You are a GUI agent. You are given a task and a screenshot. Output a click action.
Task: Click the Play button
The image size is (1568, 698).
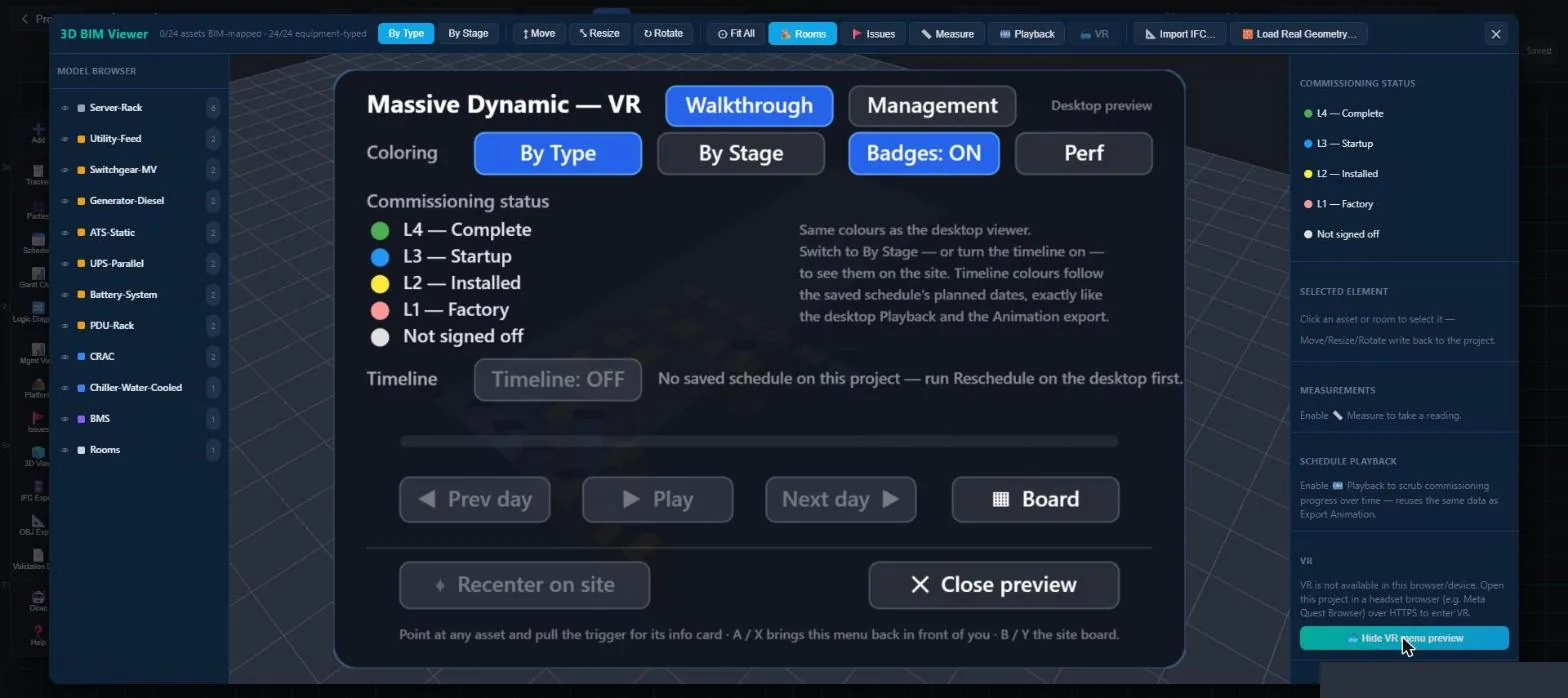(658, 500)
